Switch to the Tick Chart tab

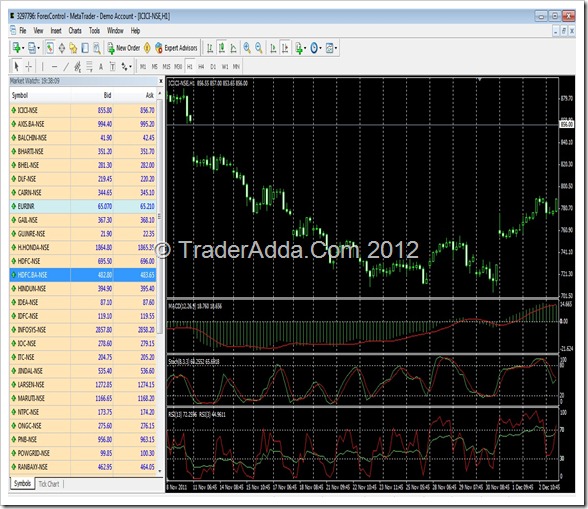(x=49, y=484)
